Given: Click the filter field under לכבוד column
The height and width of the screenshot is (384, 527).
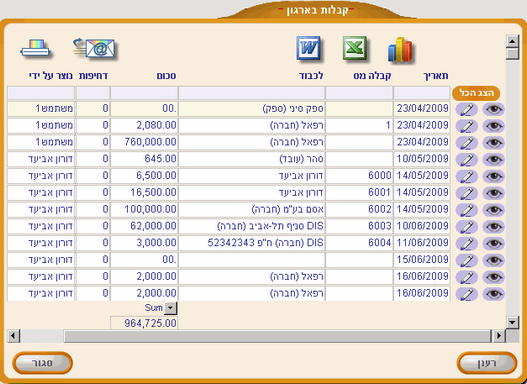Looking at the screenshot, I should coord(251,93).
